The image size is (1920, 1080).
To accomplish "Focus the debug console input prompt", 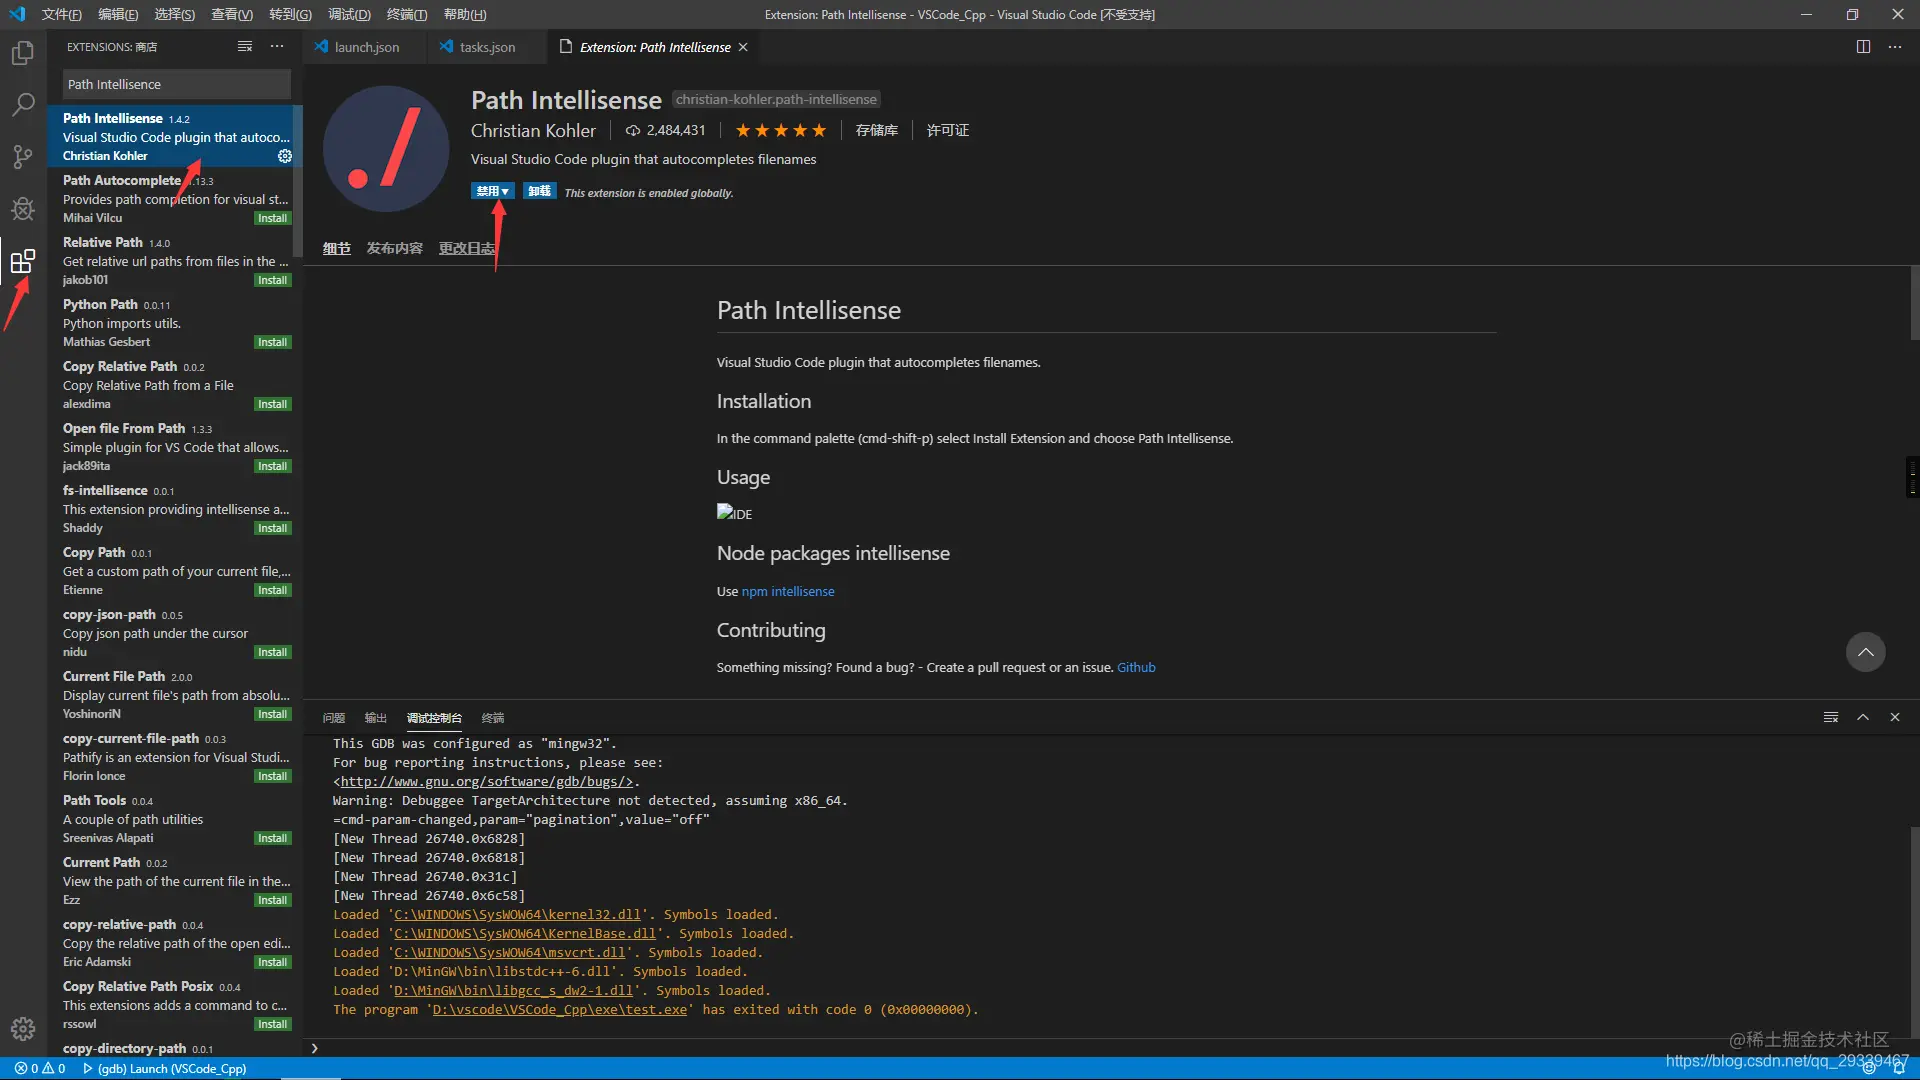I will (x=1110, y=1048).
